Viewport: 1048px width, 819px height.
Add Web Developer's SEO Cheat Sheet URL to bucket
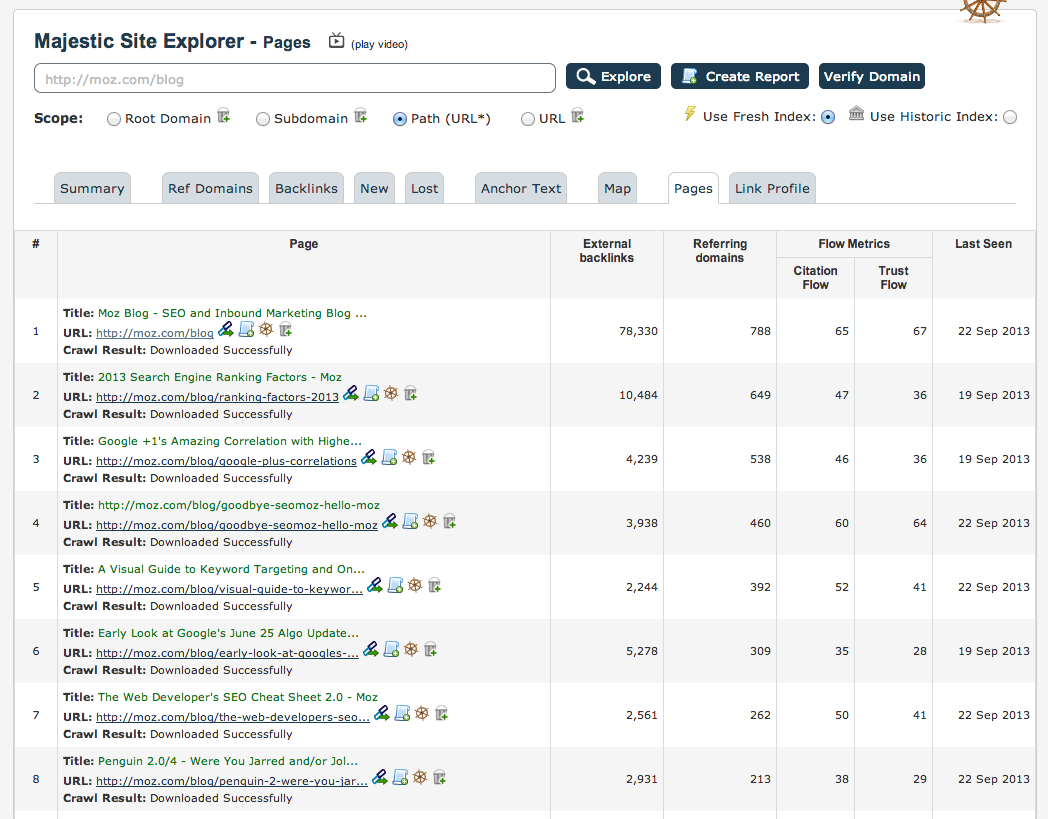[x=441, y=713]
